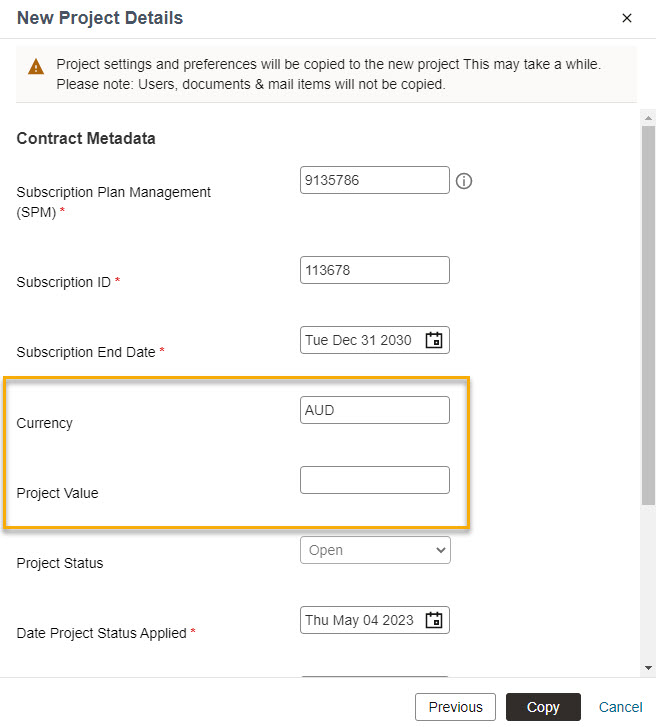Click the scrollbar up arrow
The height and width of the screenshot is (727, 656).
(x=648, y=117)
